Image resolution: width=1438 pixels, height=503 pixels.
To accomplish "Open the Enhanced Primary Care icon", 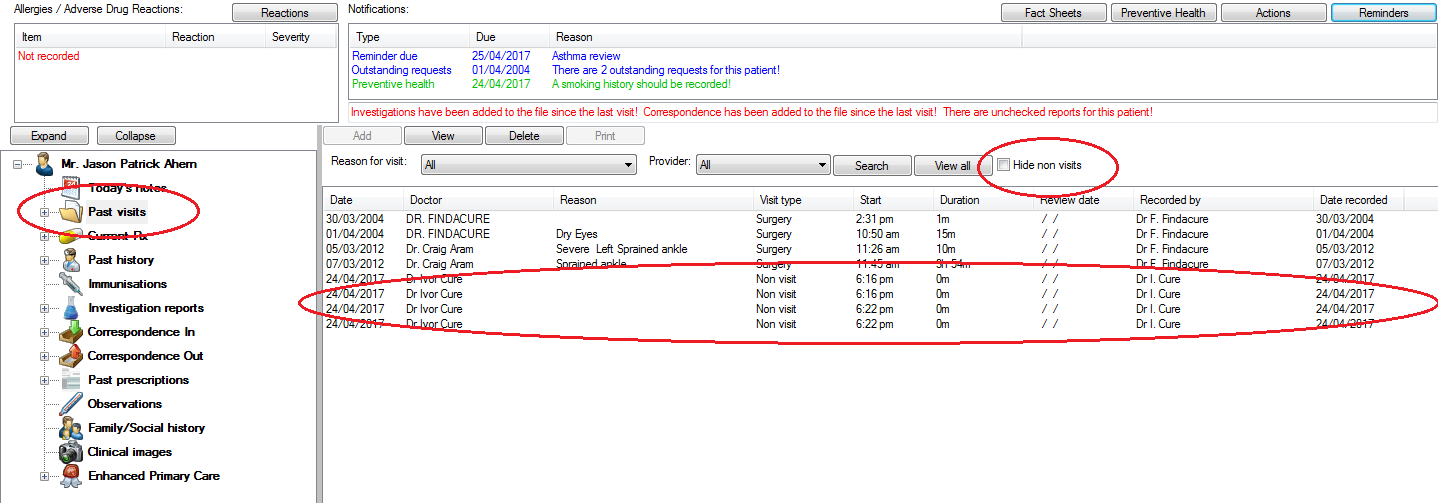I will 70,476.
